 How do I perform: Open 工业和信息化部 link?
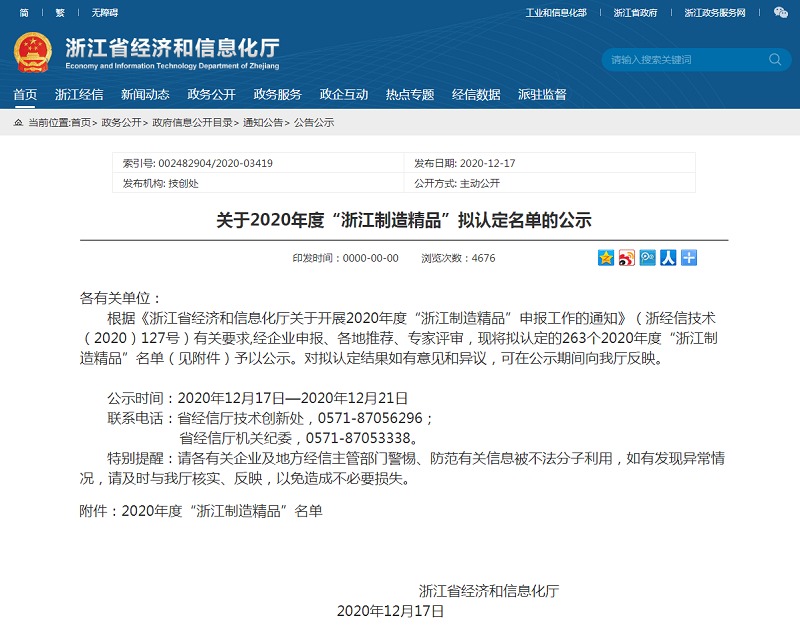pos(556,13)
